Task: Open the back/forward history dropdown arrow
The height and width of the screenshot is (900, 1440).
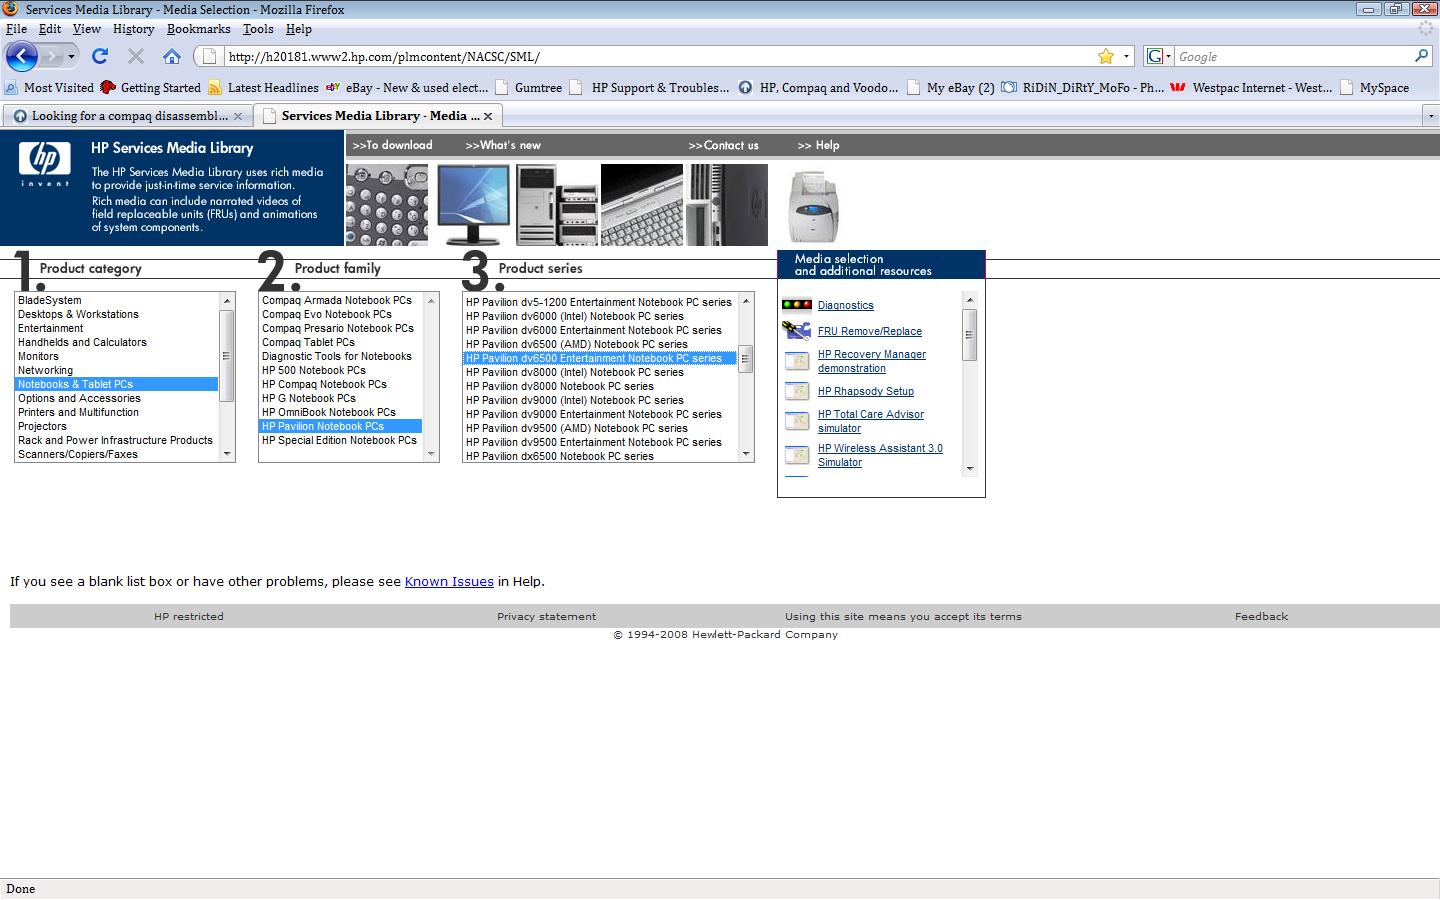Action: [71, 56]
